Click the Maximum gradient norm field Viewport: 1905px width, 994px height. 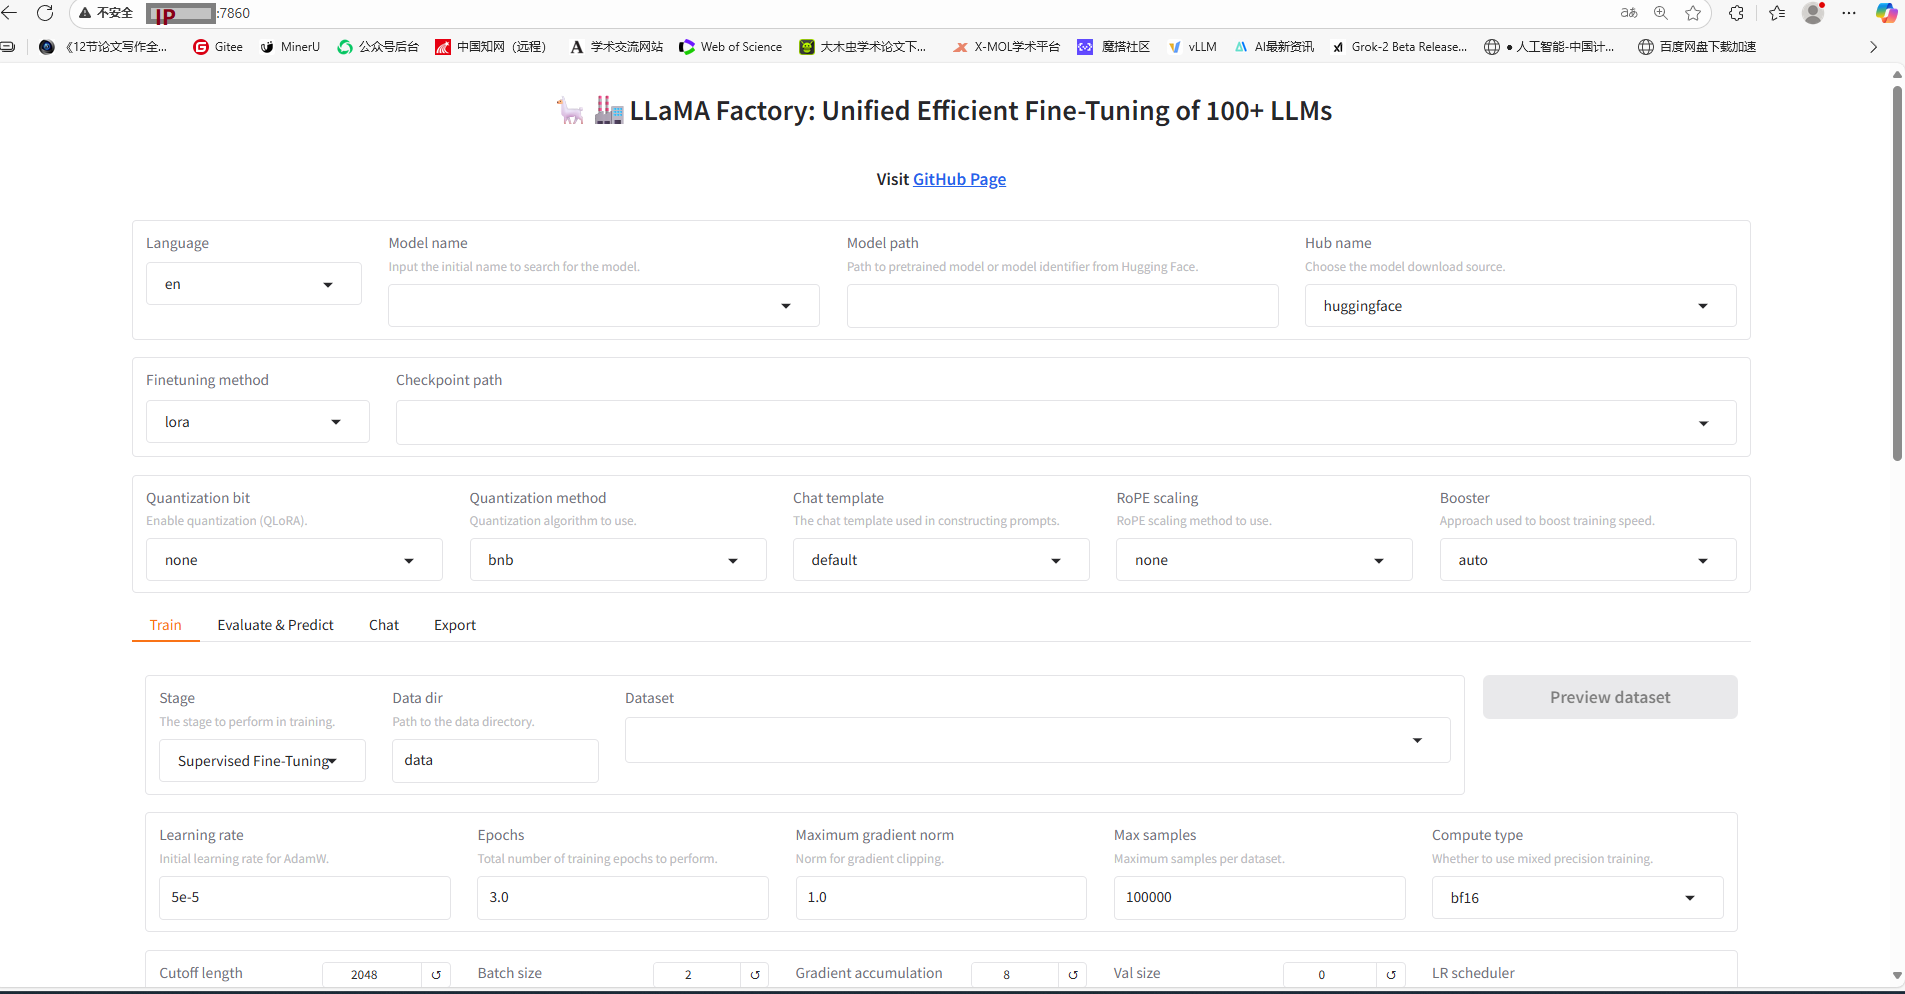pyautogui.click(x=941, y=898)
